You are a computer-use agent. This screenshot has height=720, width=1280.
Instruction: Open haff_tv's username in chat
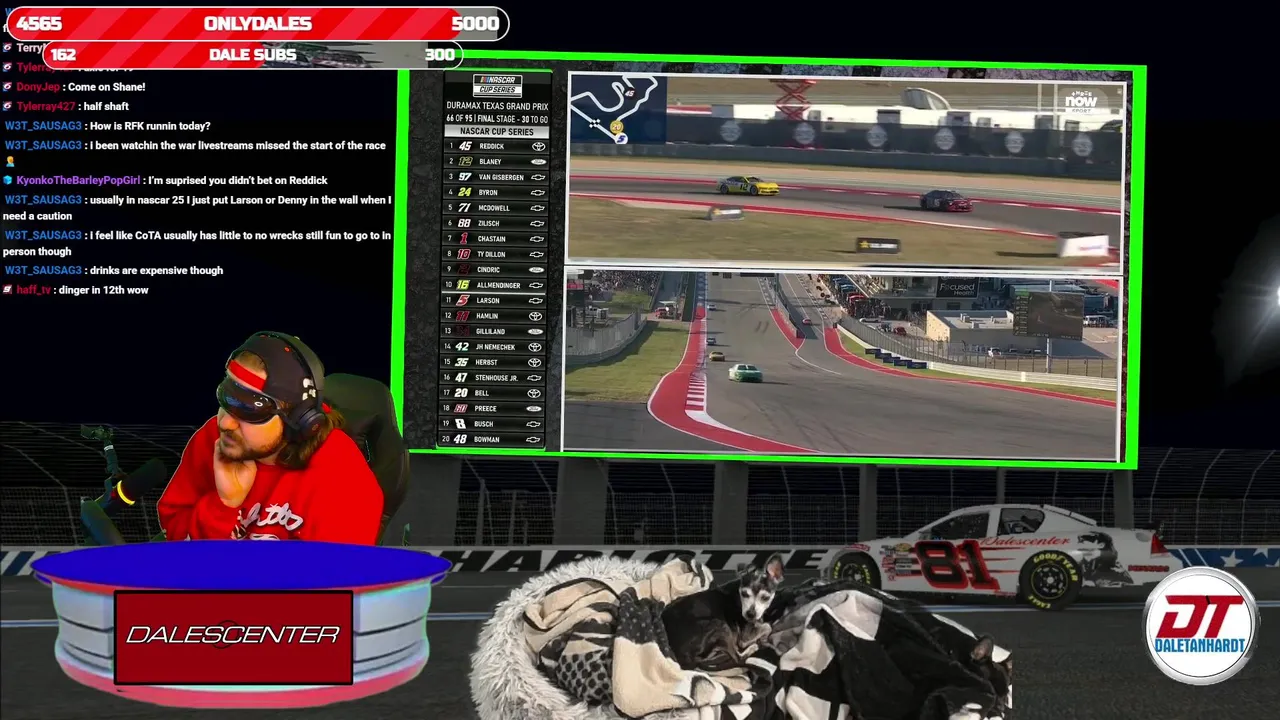[33, 290]
